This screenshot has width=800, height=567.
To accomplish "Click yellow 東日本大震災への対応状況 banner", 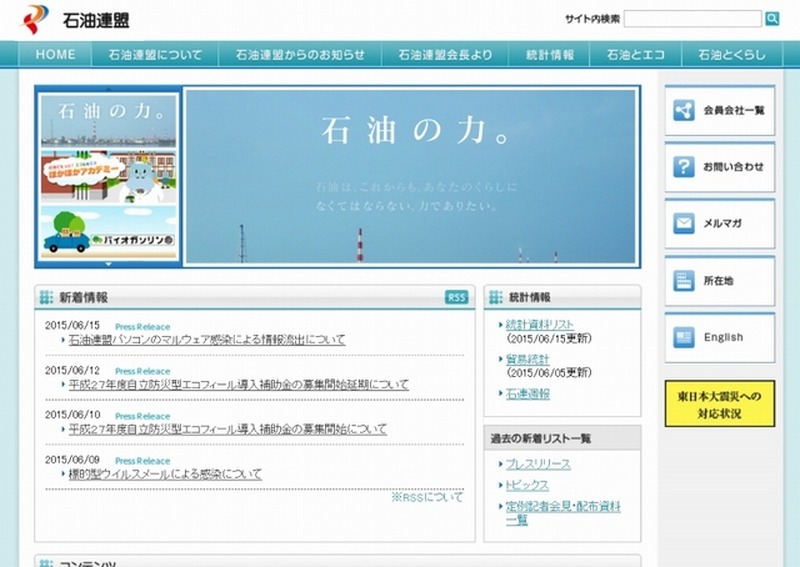I will [719, 404].
